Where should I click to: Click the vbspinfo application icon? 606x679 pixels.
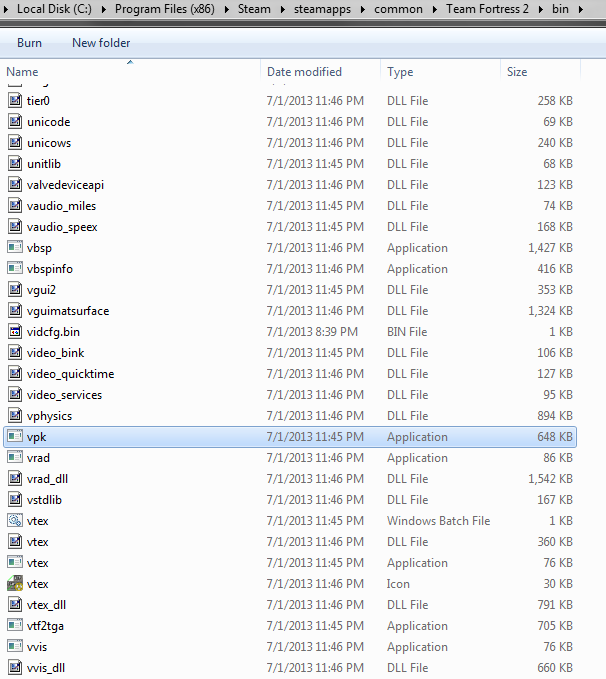[15, 268]
